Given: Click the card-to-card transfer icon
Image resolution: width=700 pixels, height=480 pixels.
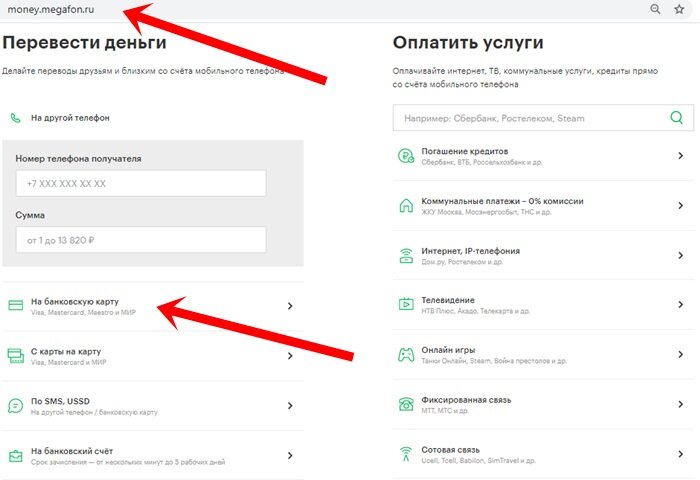Looking at the screenshot, I should coord(16,356).
